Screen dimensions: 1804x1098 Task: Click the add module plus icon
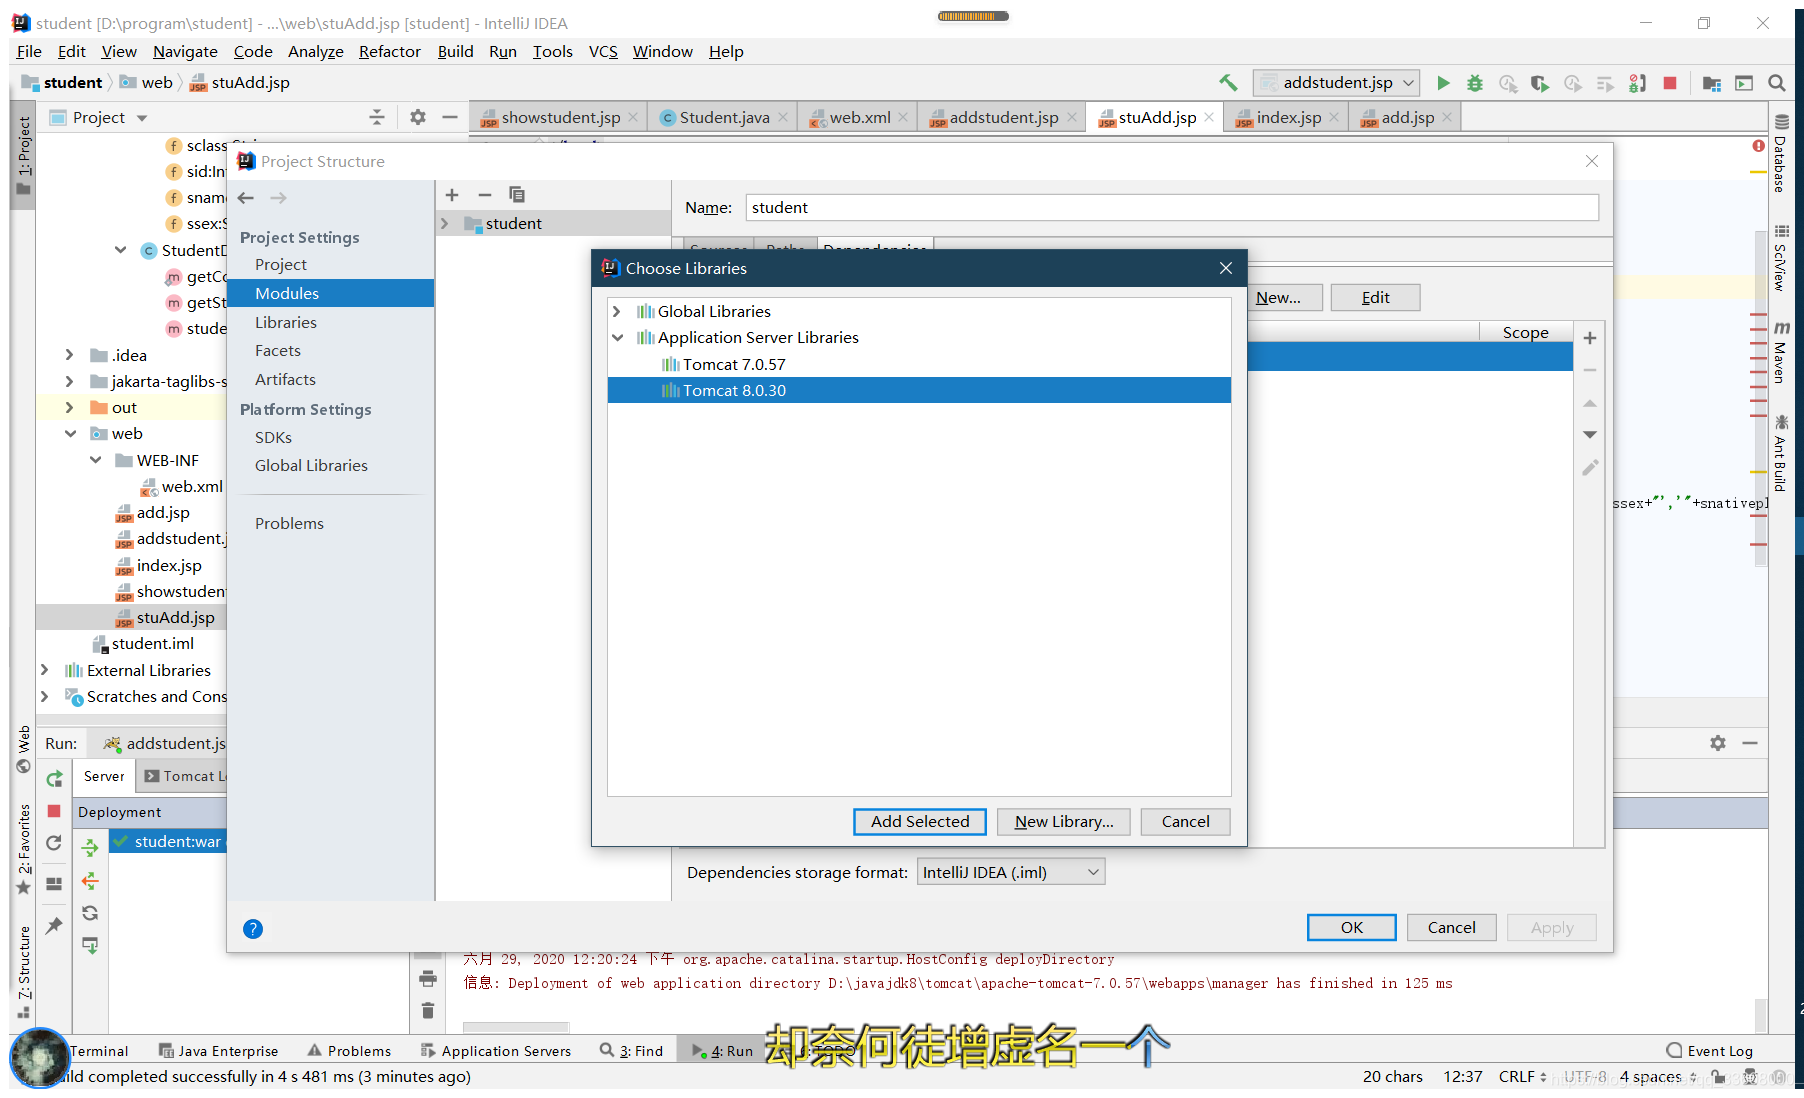coord(452,195)
